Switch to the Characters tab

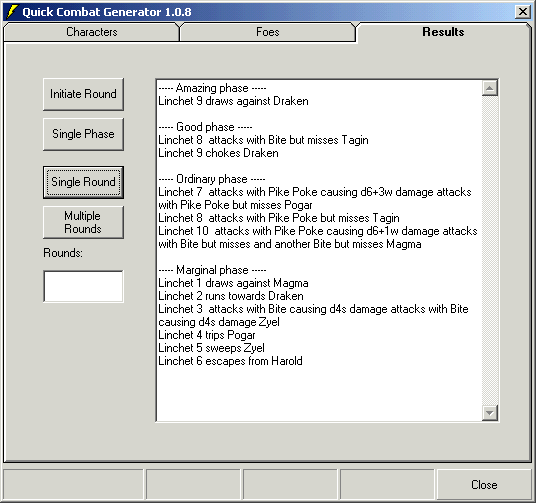92,32
